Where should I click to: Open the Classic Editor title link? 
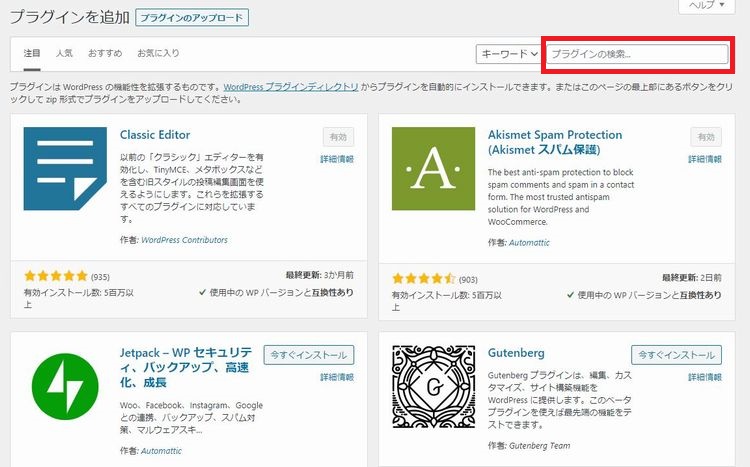tap(155, 135)
